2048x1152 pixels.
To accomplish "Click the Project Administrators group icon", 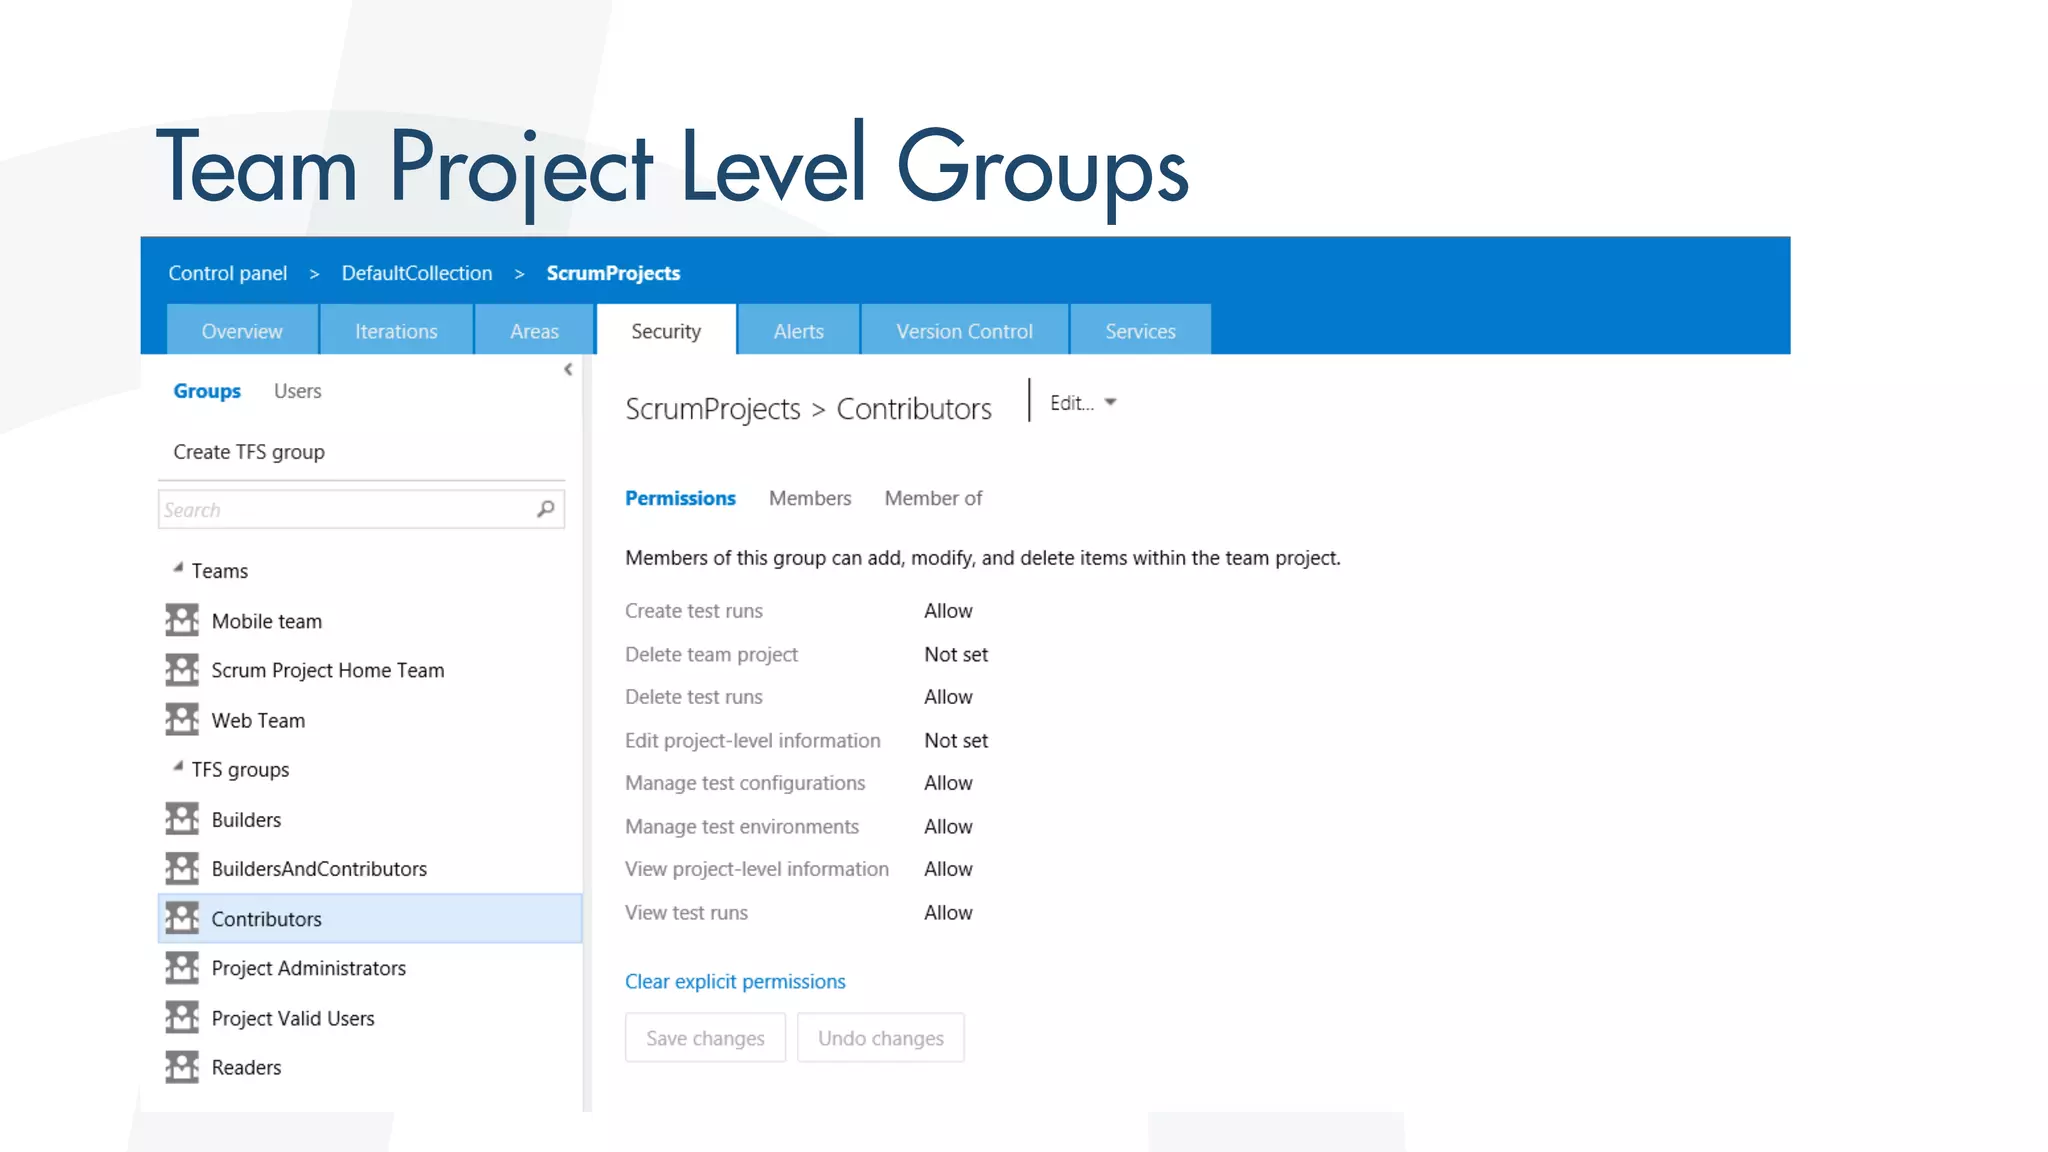I will [182, 968].
